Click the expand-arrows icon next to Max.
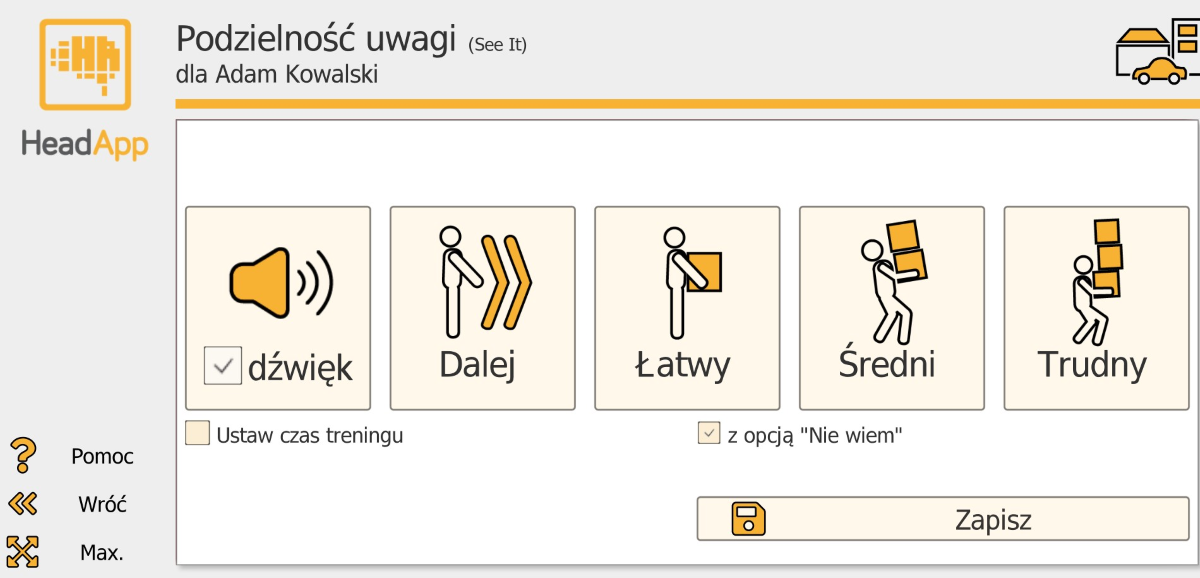The height and width of the screenshot is (578, 1200). pyautogui.click(x=22, y=550)
